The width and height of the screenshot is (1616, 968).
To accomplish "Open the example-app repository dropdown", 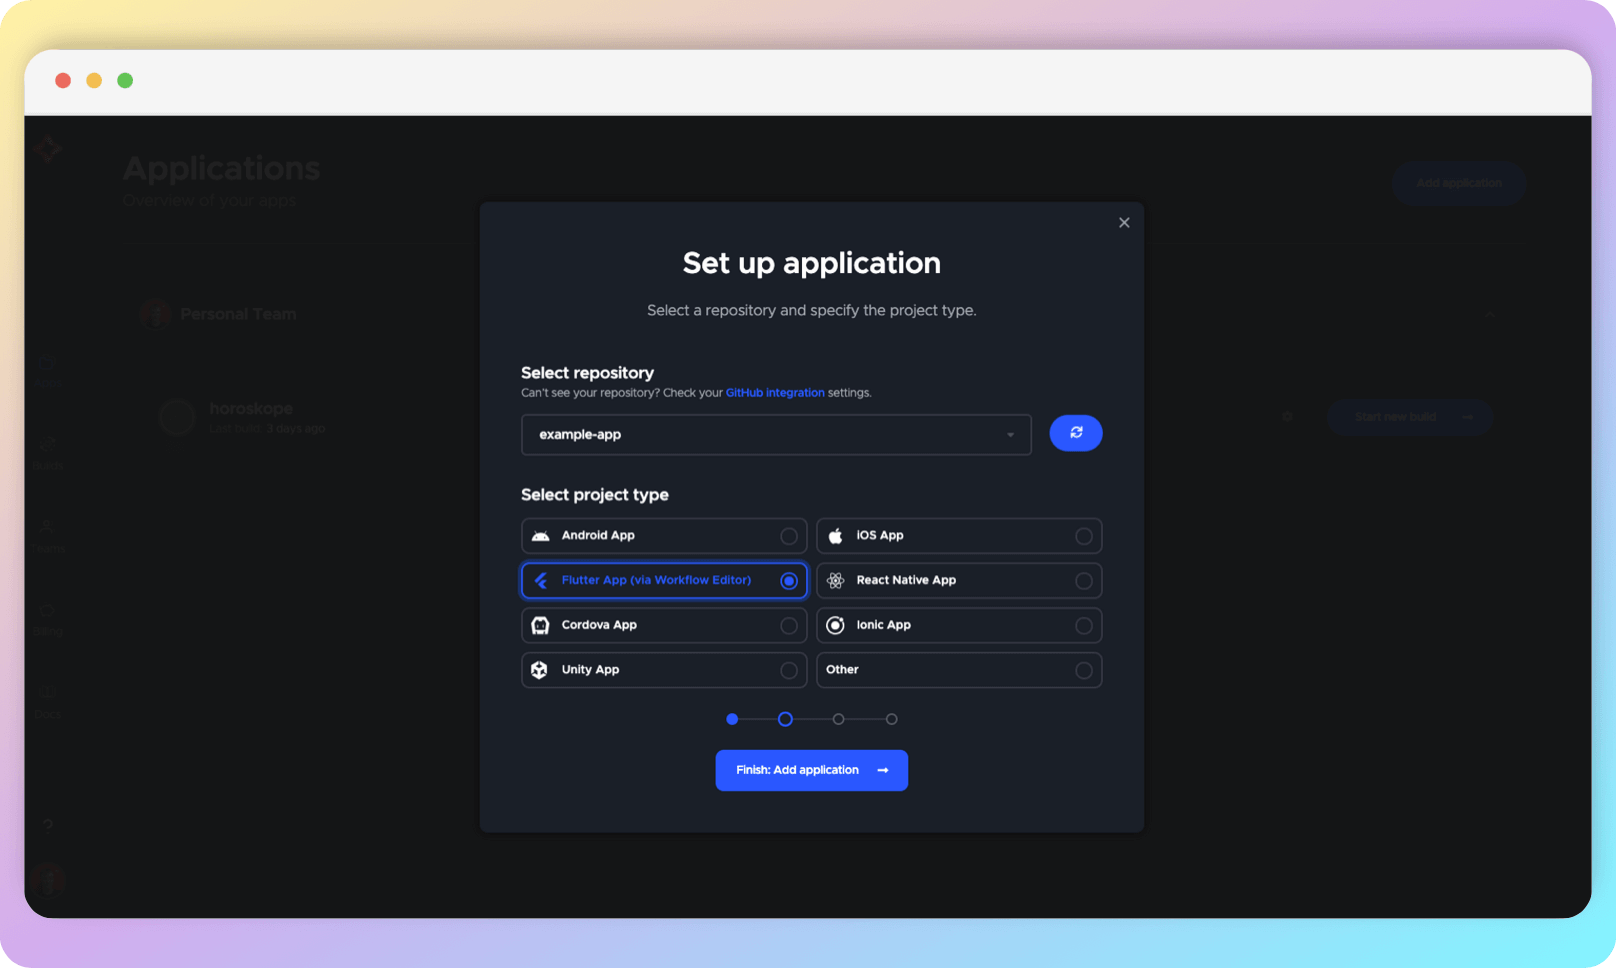I will pyautogui.click(x=776, y=434).
